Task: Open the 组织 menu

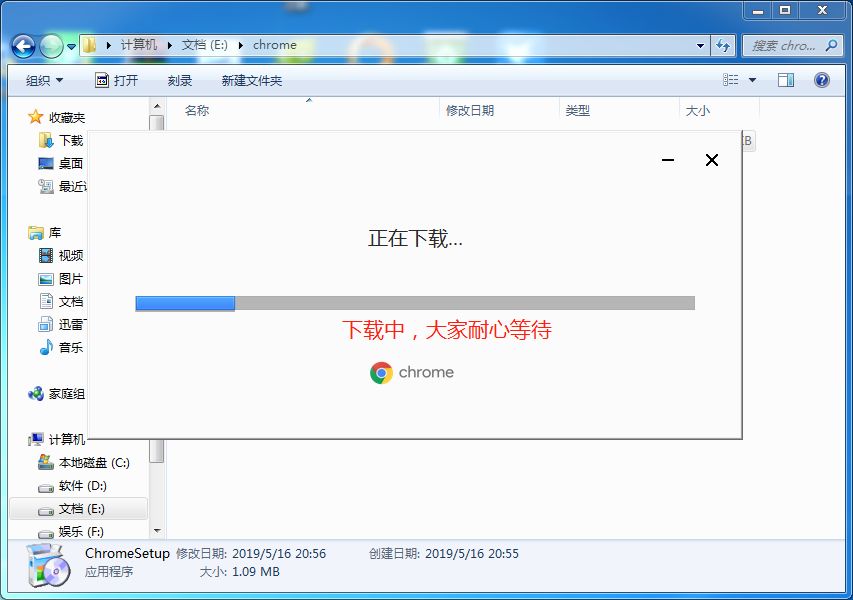Action: coord(44,81)
